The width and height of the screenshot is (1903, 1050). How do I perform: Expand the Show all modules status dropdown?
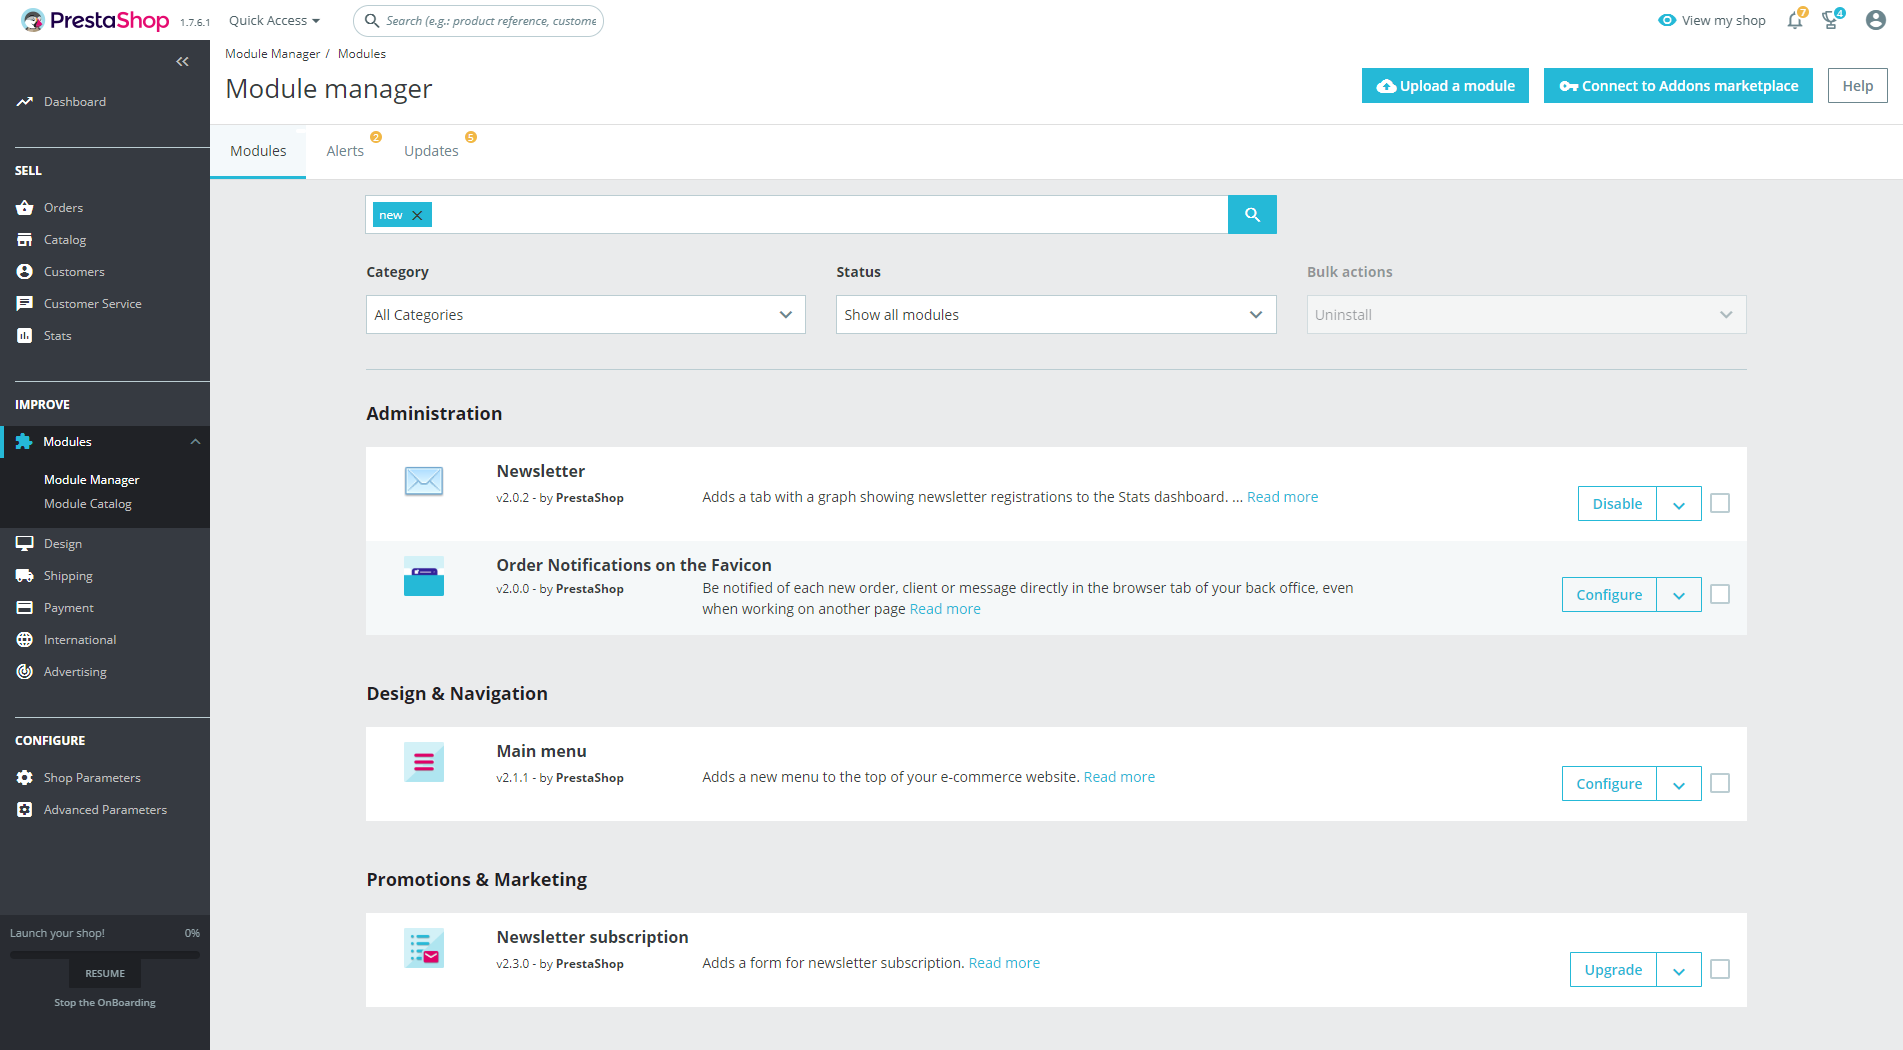click(1056, 315)
